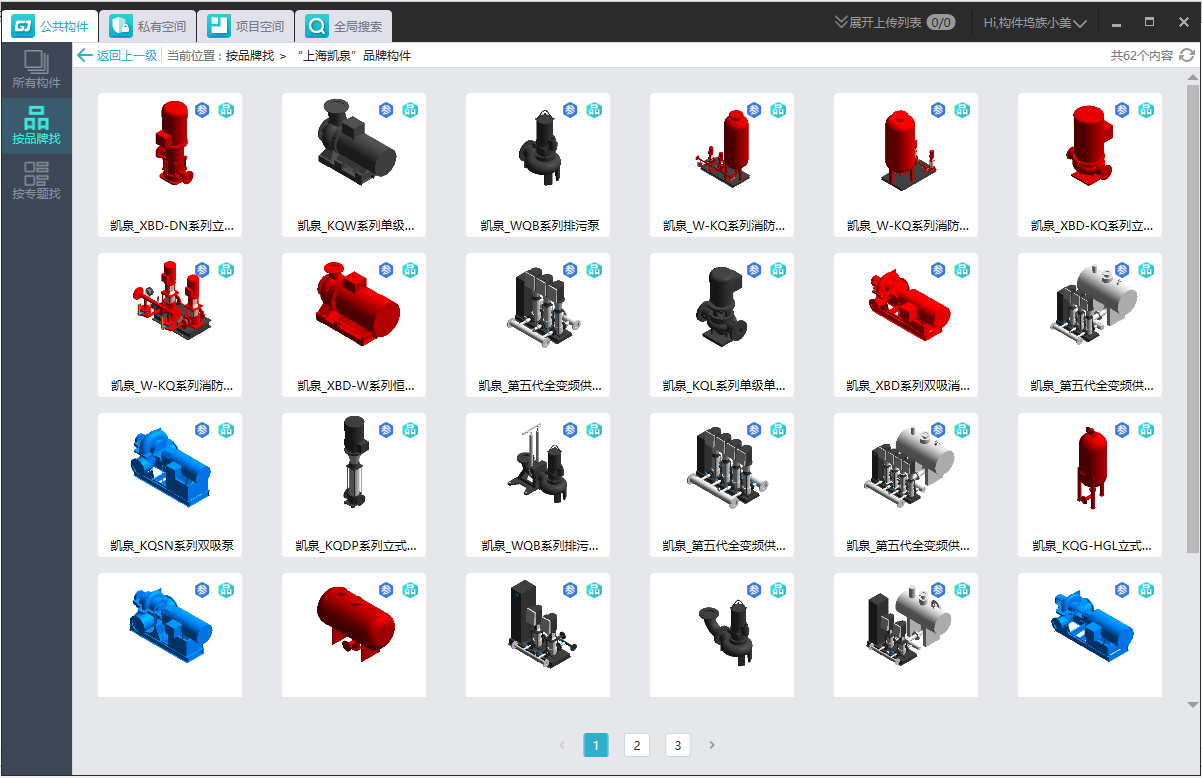
Task: Click 按品牌找 in the breadcrumb path
Action: point(250,56)
